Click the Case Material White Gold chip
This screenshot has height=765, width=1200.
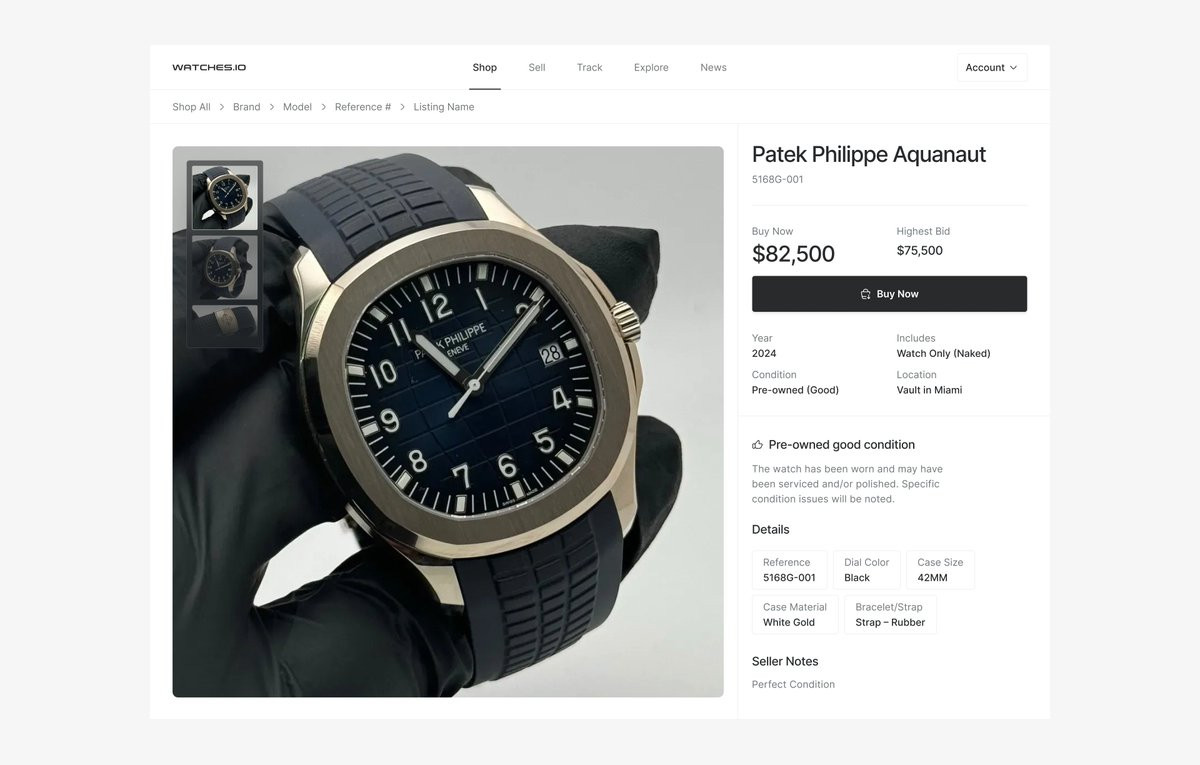coord(795,614)
